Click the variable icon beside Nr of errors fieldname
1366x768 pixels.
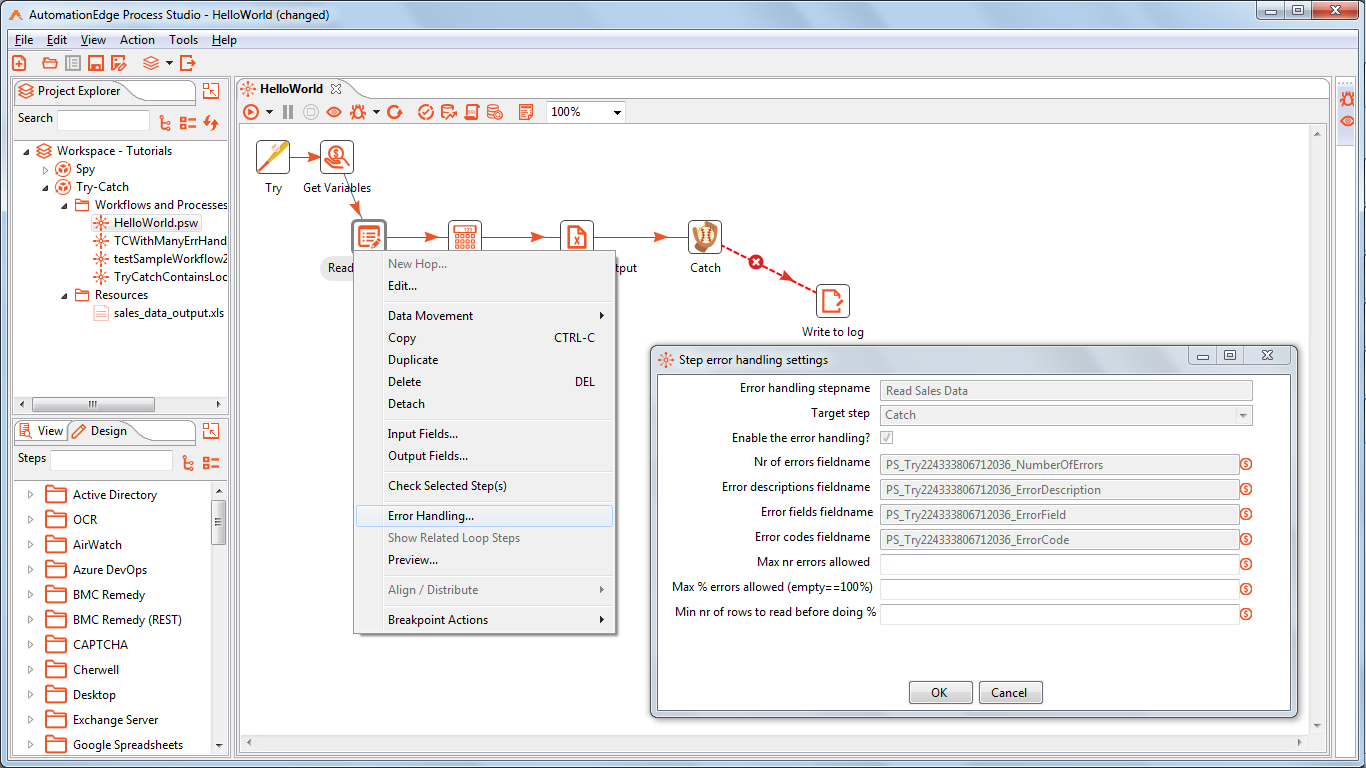coord(1247,464)
